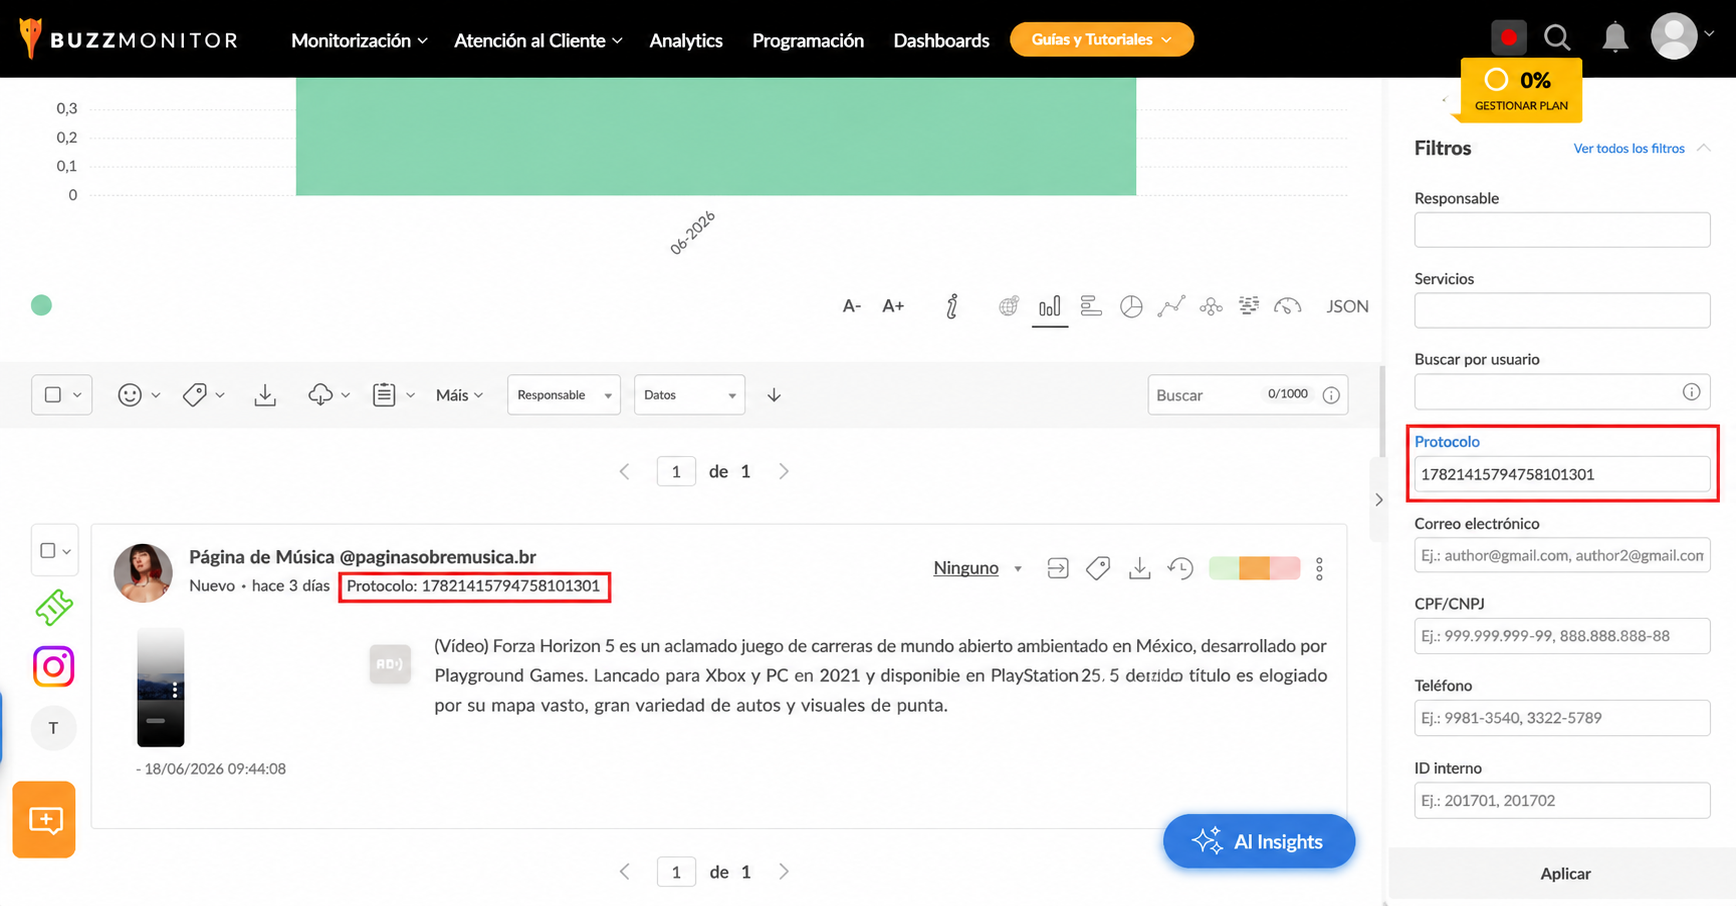
Task: Open the cloud export dropdown
Action: coord(329,395)
